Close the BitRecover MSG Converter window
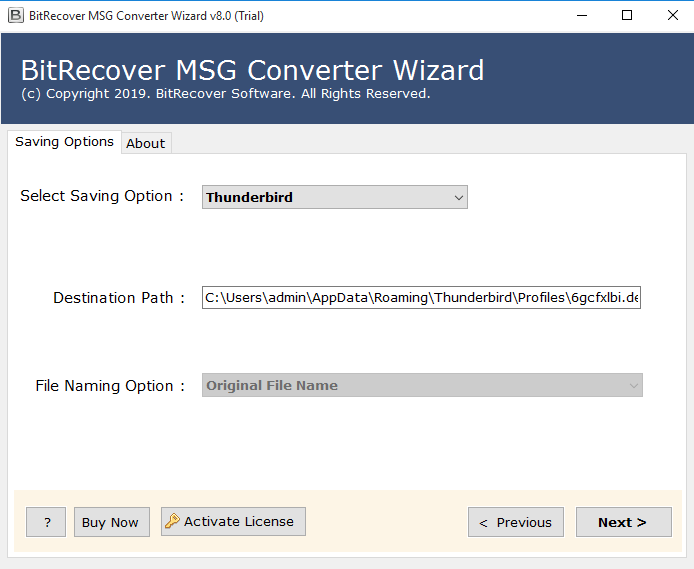The width and height of the screenshot is (694, 569). (x=671, y=16)
